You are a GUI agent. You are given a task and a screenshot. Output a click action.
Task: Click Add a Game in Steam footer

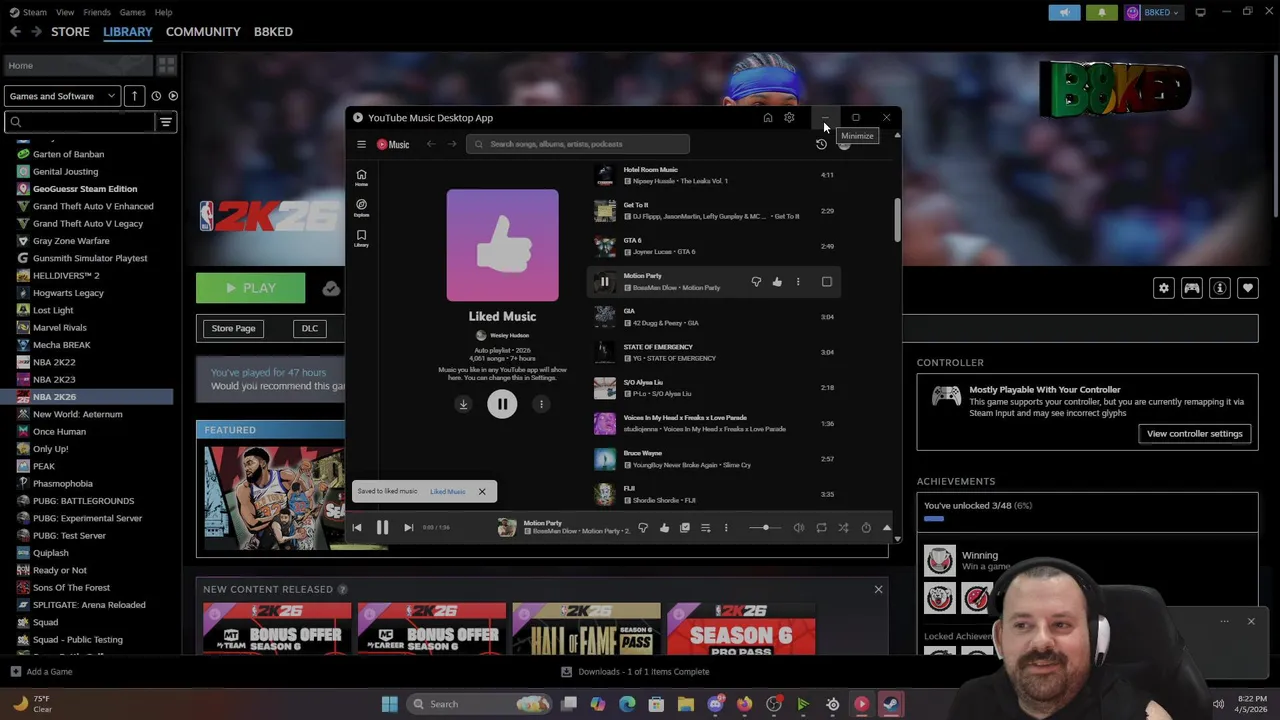pyautogui.click(x=41, y=672)
